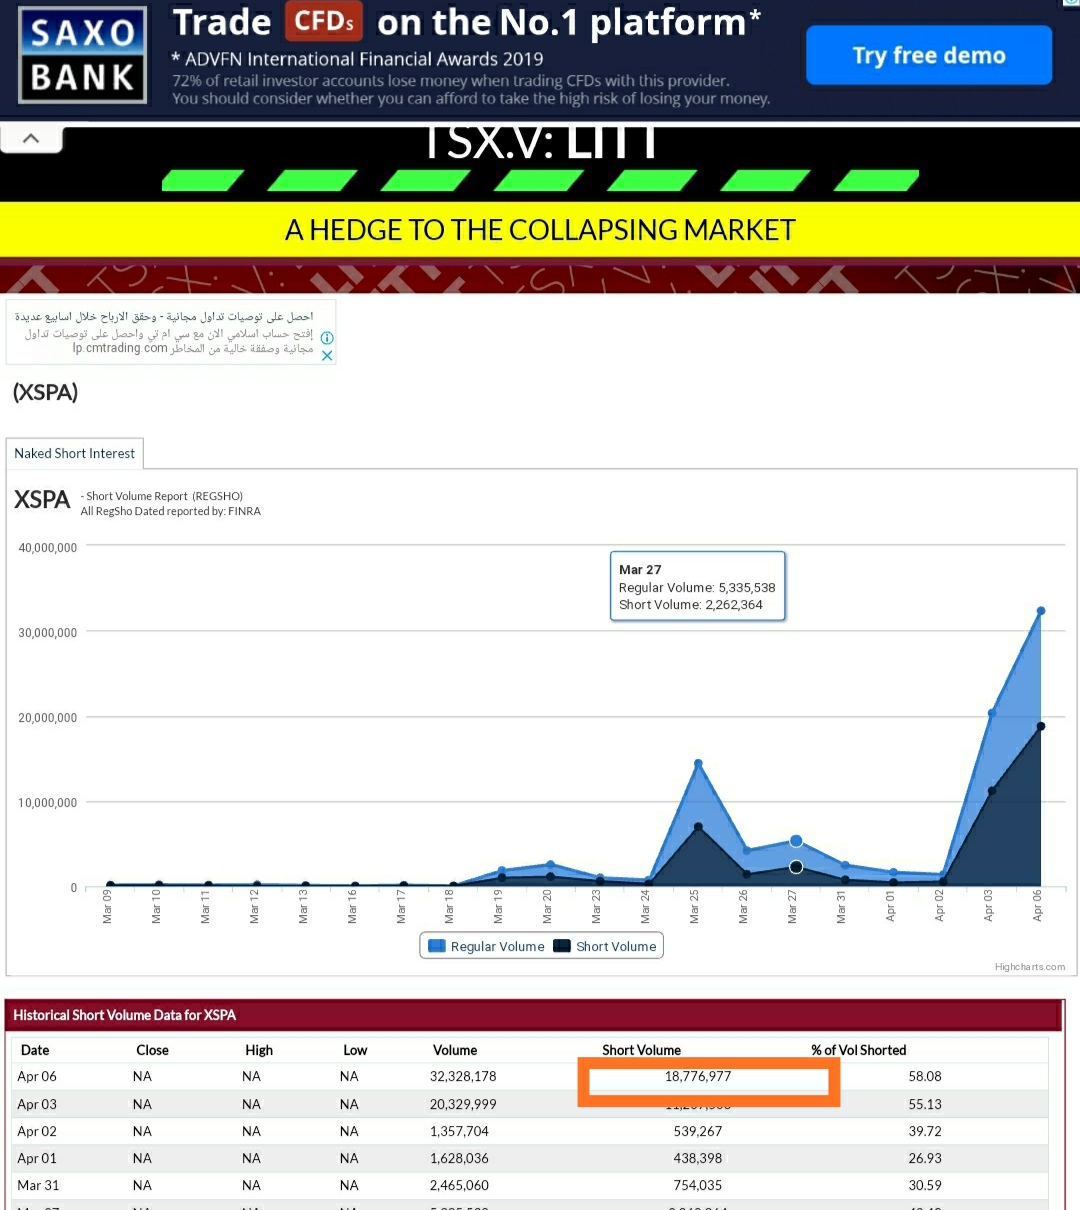Open the AdChoices icon in top-right corner
This screenshot has width=1080, height=1210.
[1072, 5]
